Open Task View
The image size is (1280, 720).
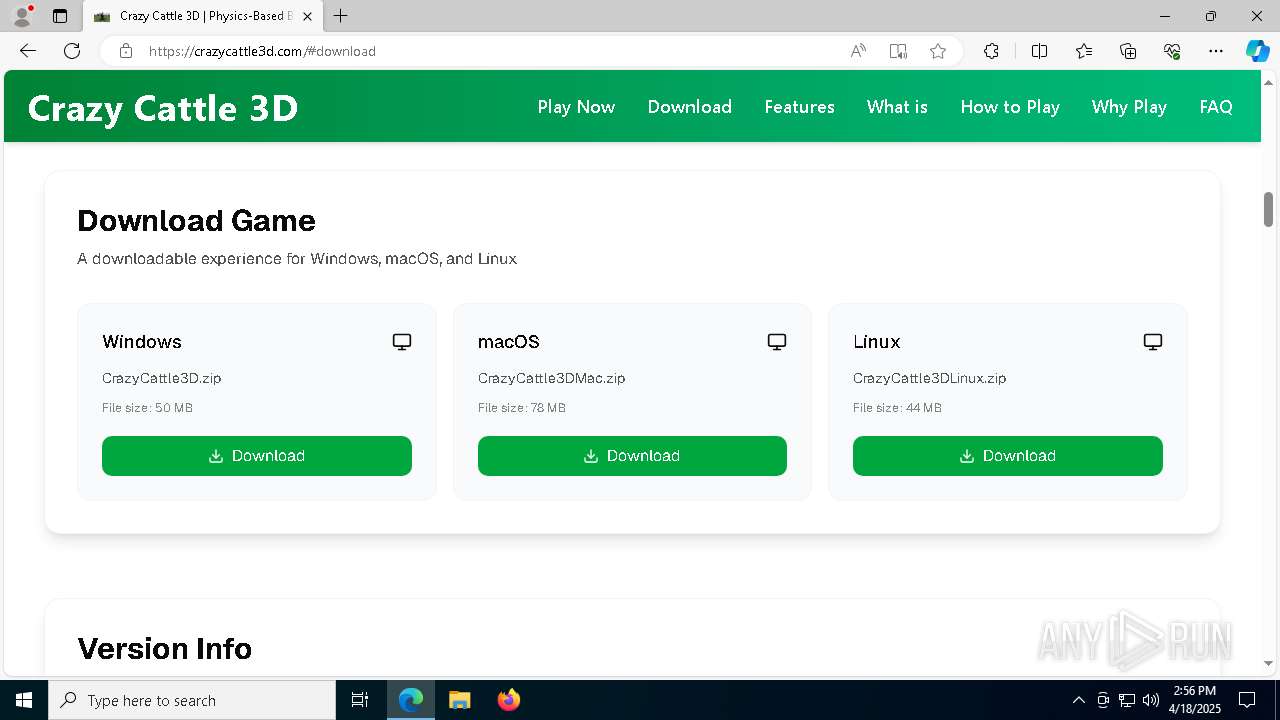360,700
